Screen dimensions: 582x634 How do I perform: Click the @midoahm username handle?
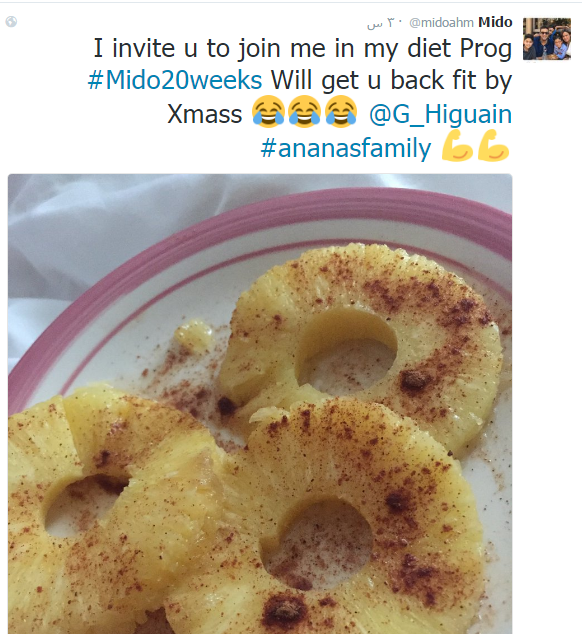click(441, 23)
